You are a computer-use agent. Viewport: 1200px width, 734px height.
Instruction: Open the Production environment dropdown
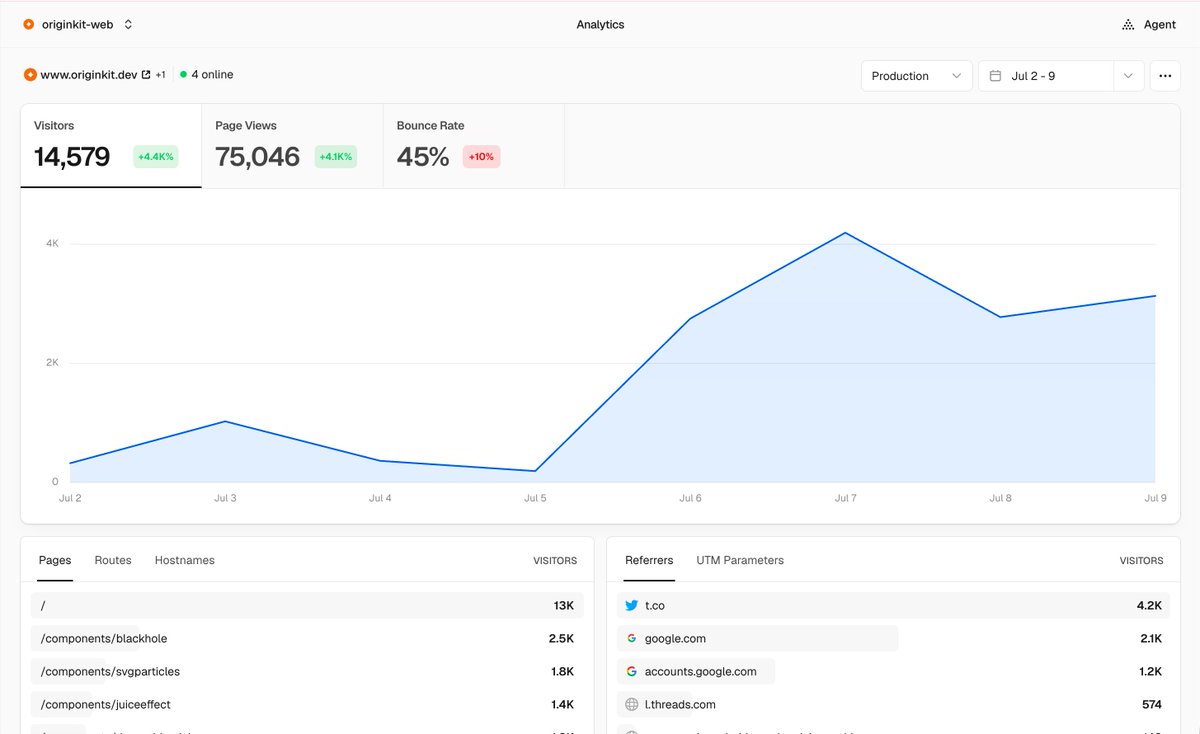click(917, 76)
